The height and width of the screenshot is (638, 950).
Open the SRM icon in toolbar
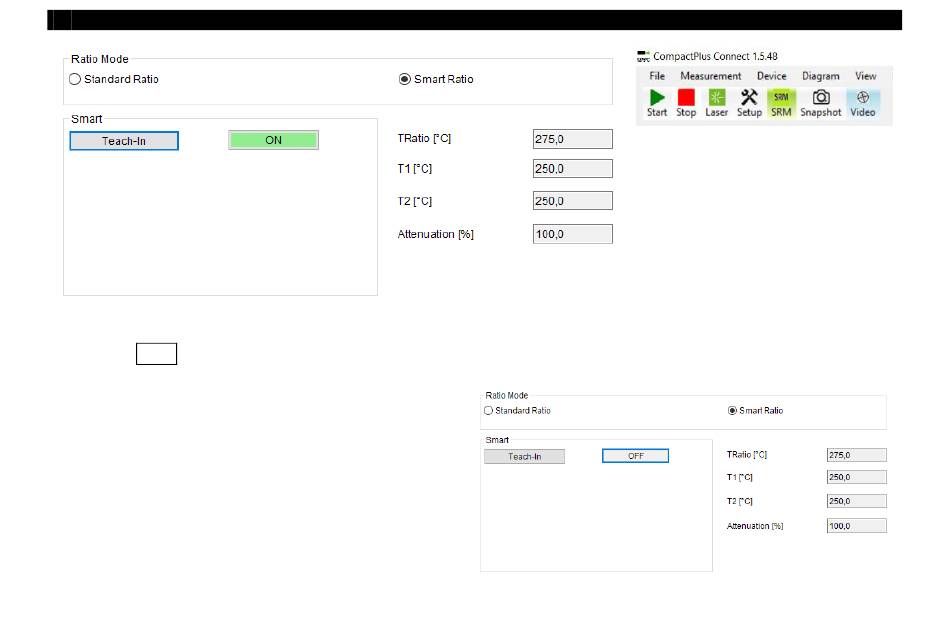point(781,98)
